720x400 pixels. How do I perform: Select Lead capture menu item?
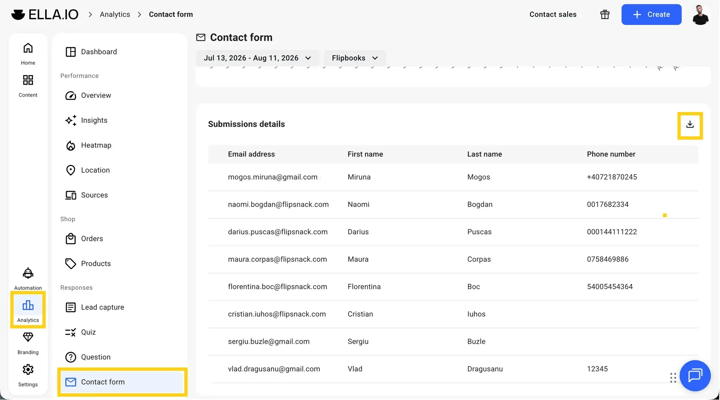[122, 307]
